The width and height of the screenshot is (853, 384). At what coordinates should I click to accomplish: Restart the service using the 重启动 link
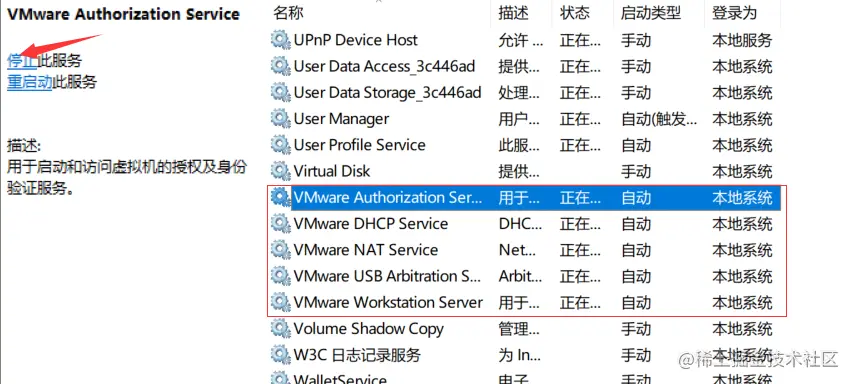pos(29,82)
